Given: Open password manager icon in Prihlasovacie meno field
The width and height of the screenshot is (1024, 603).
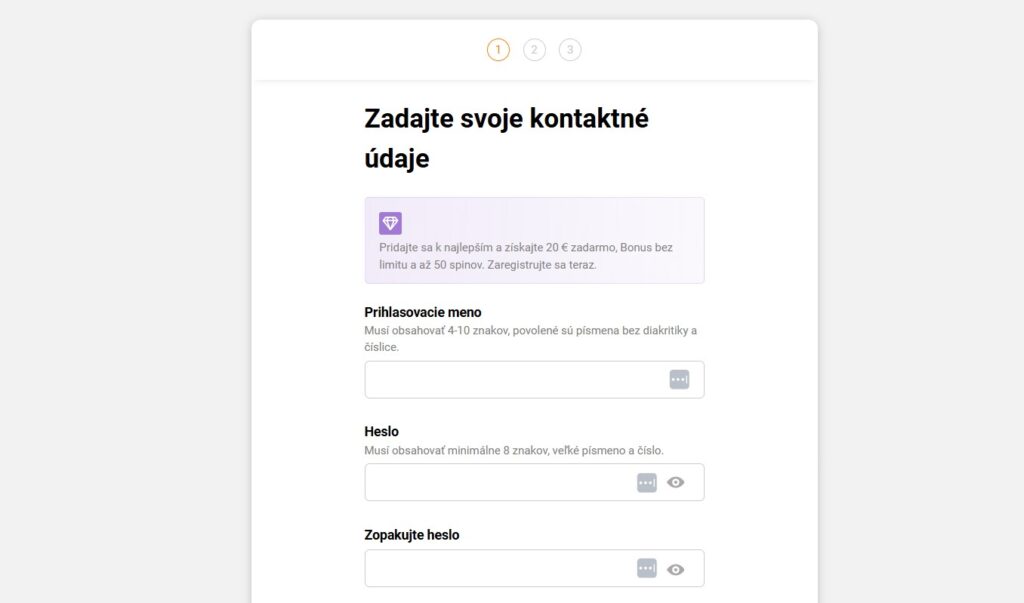Looking at the screenshot, I should [x=679, y=379].
